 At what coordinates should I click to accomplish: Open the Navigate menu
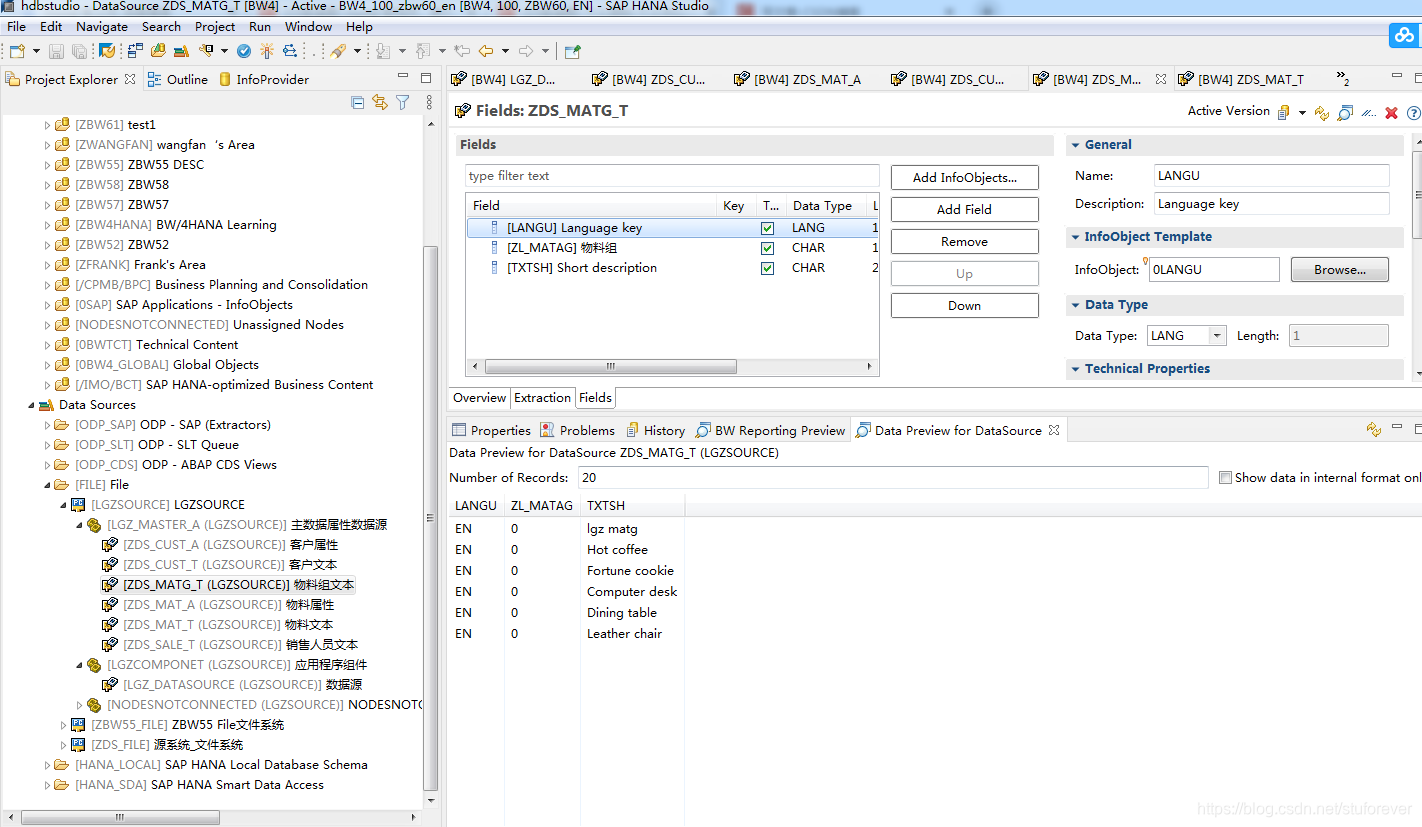click(102, 27)
